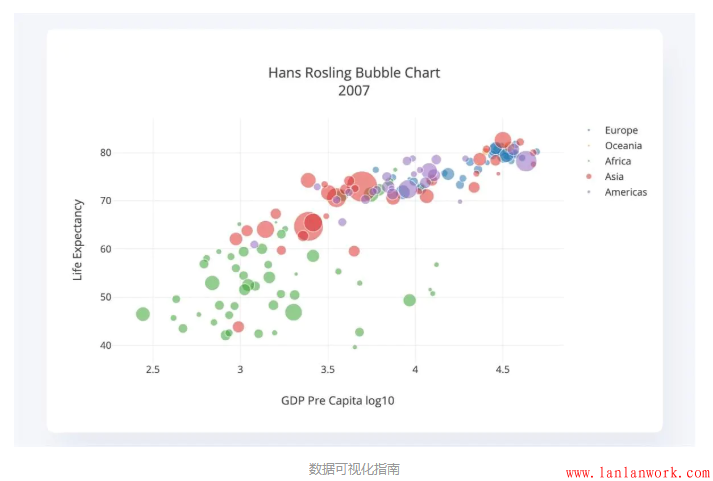The image size is (713, 481).
Task: Click the topmost red bubble above 80
Action: [x=503, y=140]
